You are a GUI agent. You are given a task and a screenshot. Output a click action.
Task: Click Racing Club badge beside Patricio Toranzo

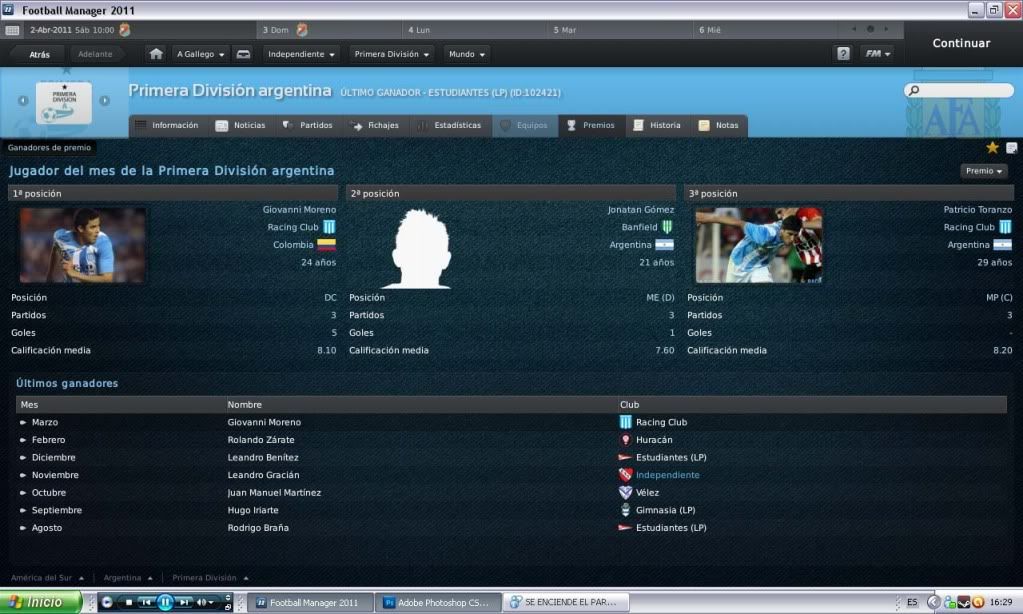(1005, 227)
